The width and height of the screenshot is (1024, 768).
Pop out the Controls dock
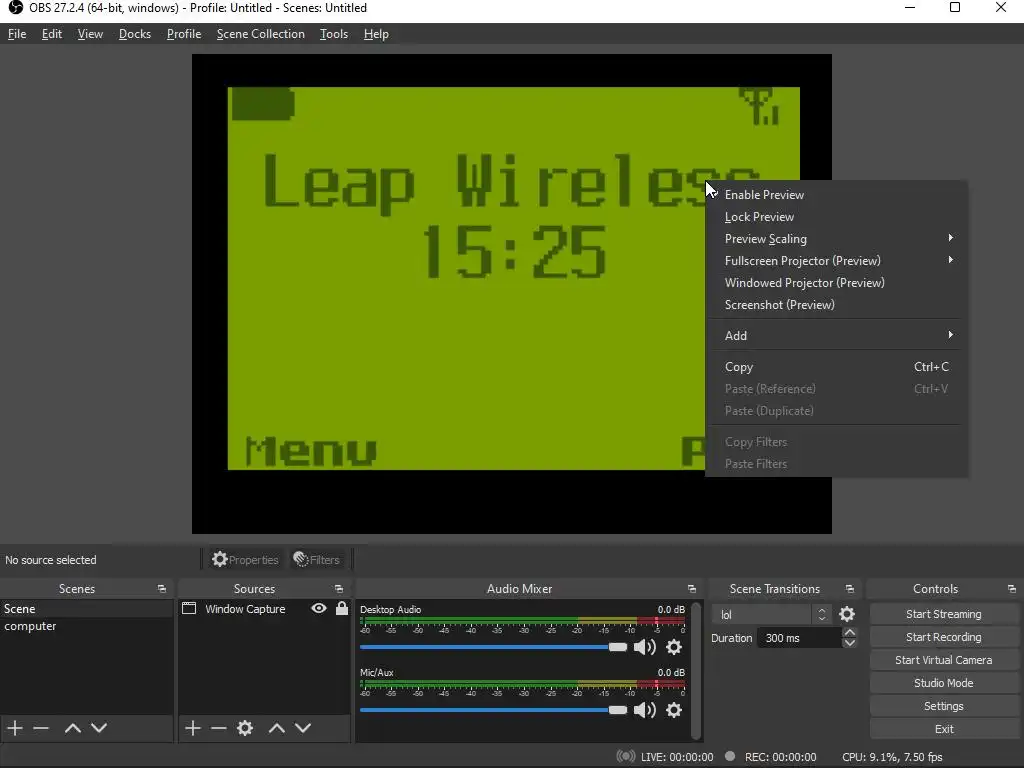coord(1012,589)
